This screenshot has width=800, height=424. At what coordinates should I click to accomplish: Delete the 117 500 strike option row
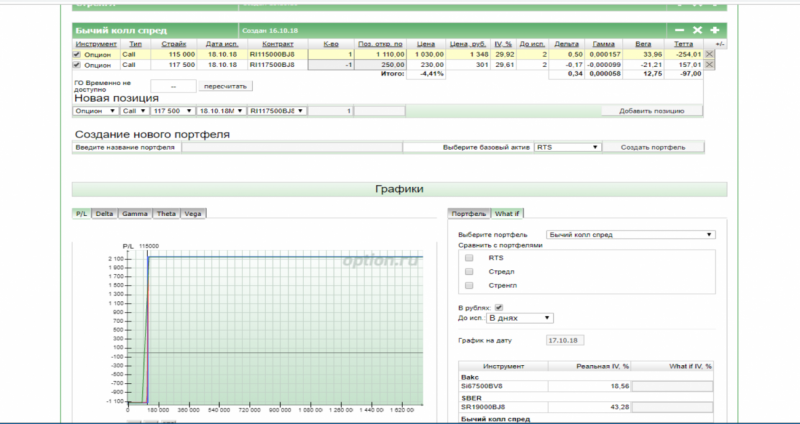[709, 64]
